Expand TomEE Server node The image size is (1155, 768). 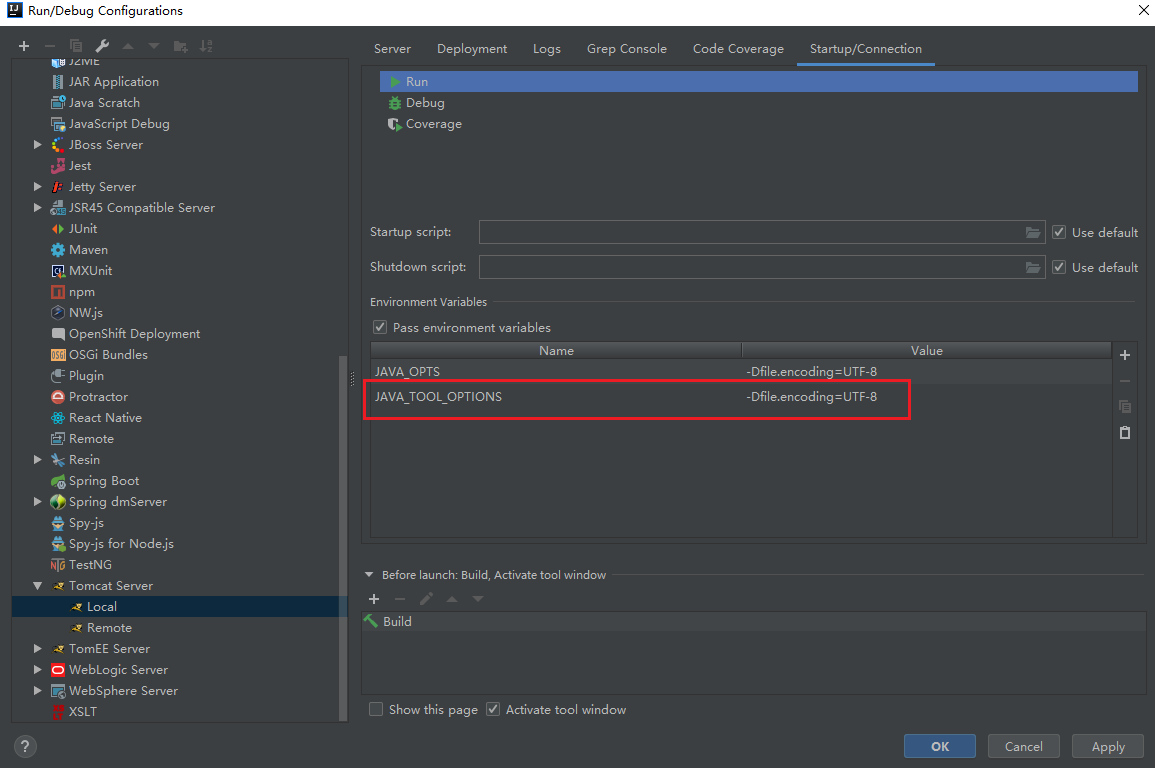coord(38,649)
